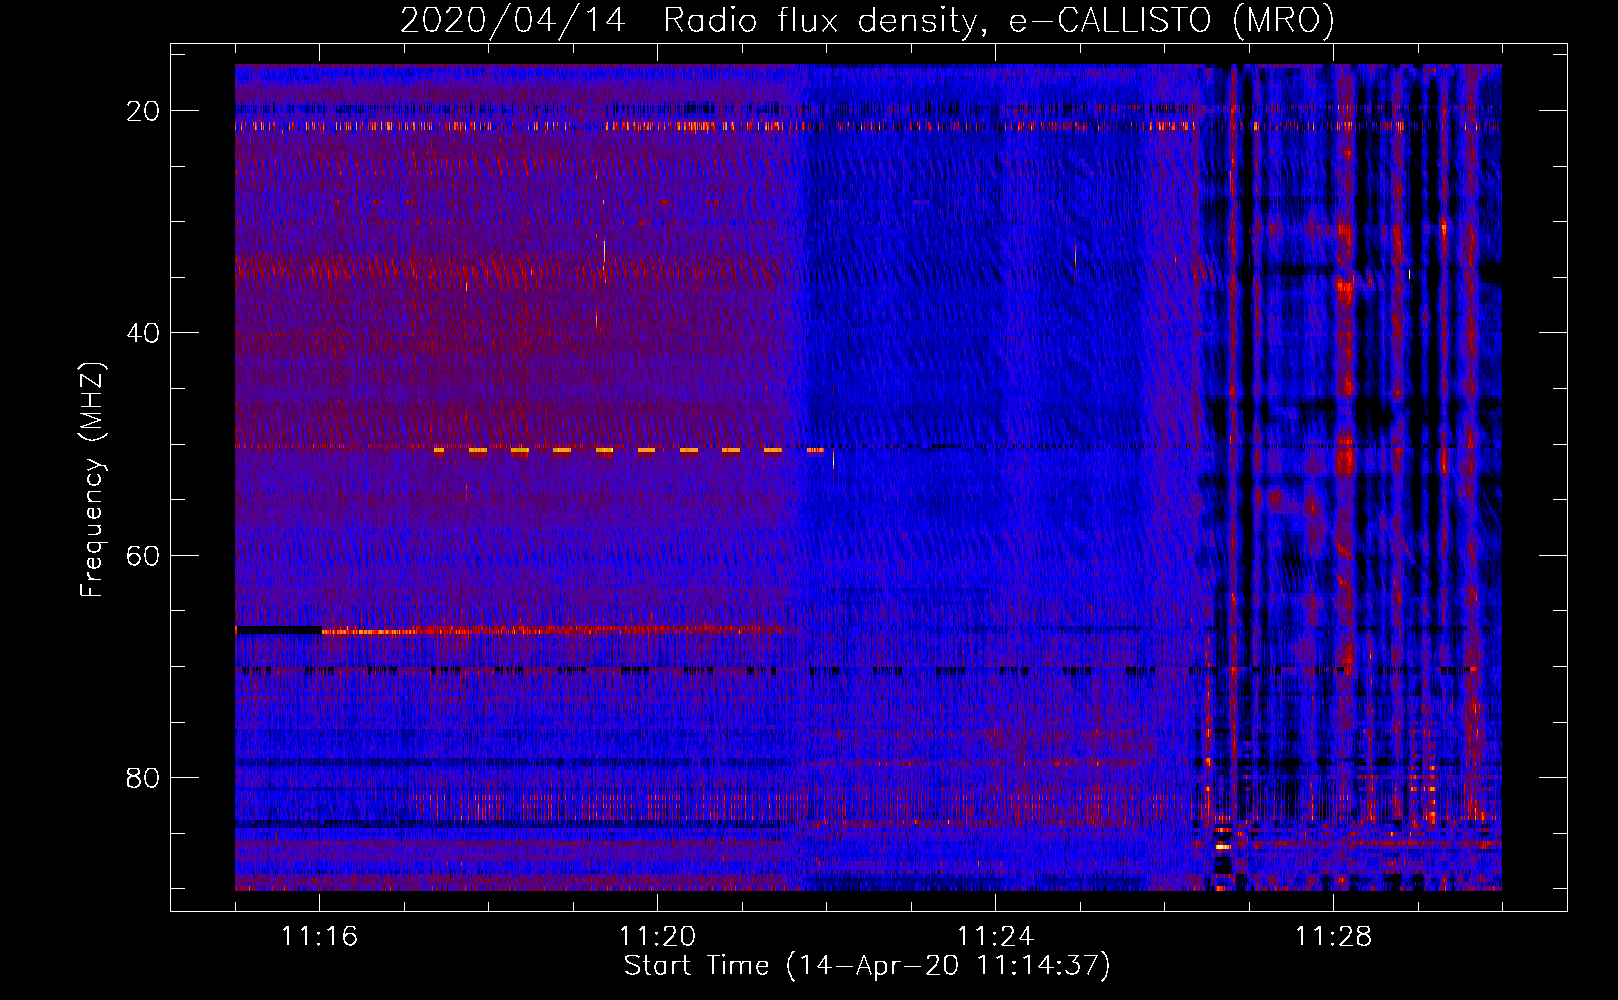Click the 20 frequency tick label
Image resolution: width=1618 pixels, height=1000 pixels.
[143, 111]
